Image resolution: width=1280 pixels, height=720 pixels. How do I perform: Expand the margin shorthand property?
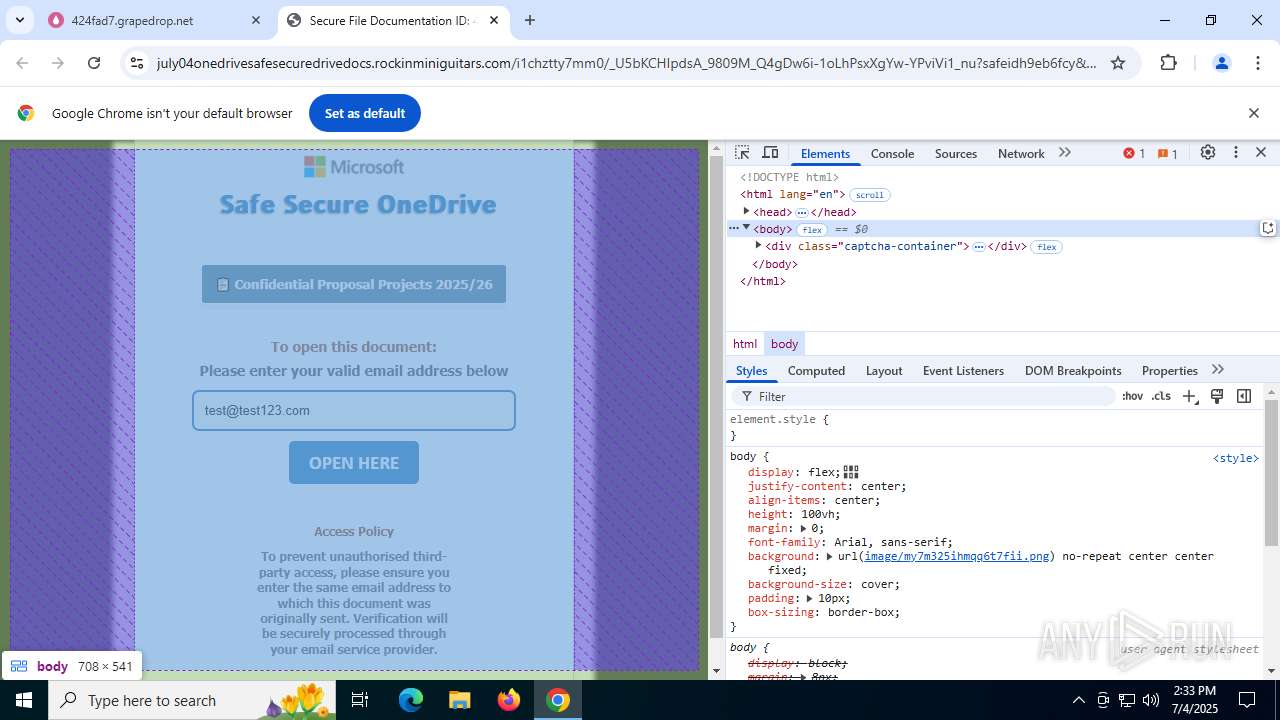[x=804, y=528]
